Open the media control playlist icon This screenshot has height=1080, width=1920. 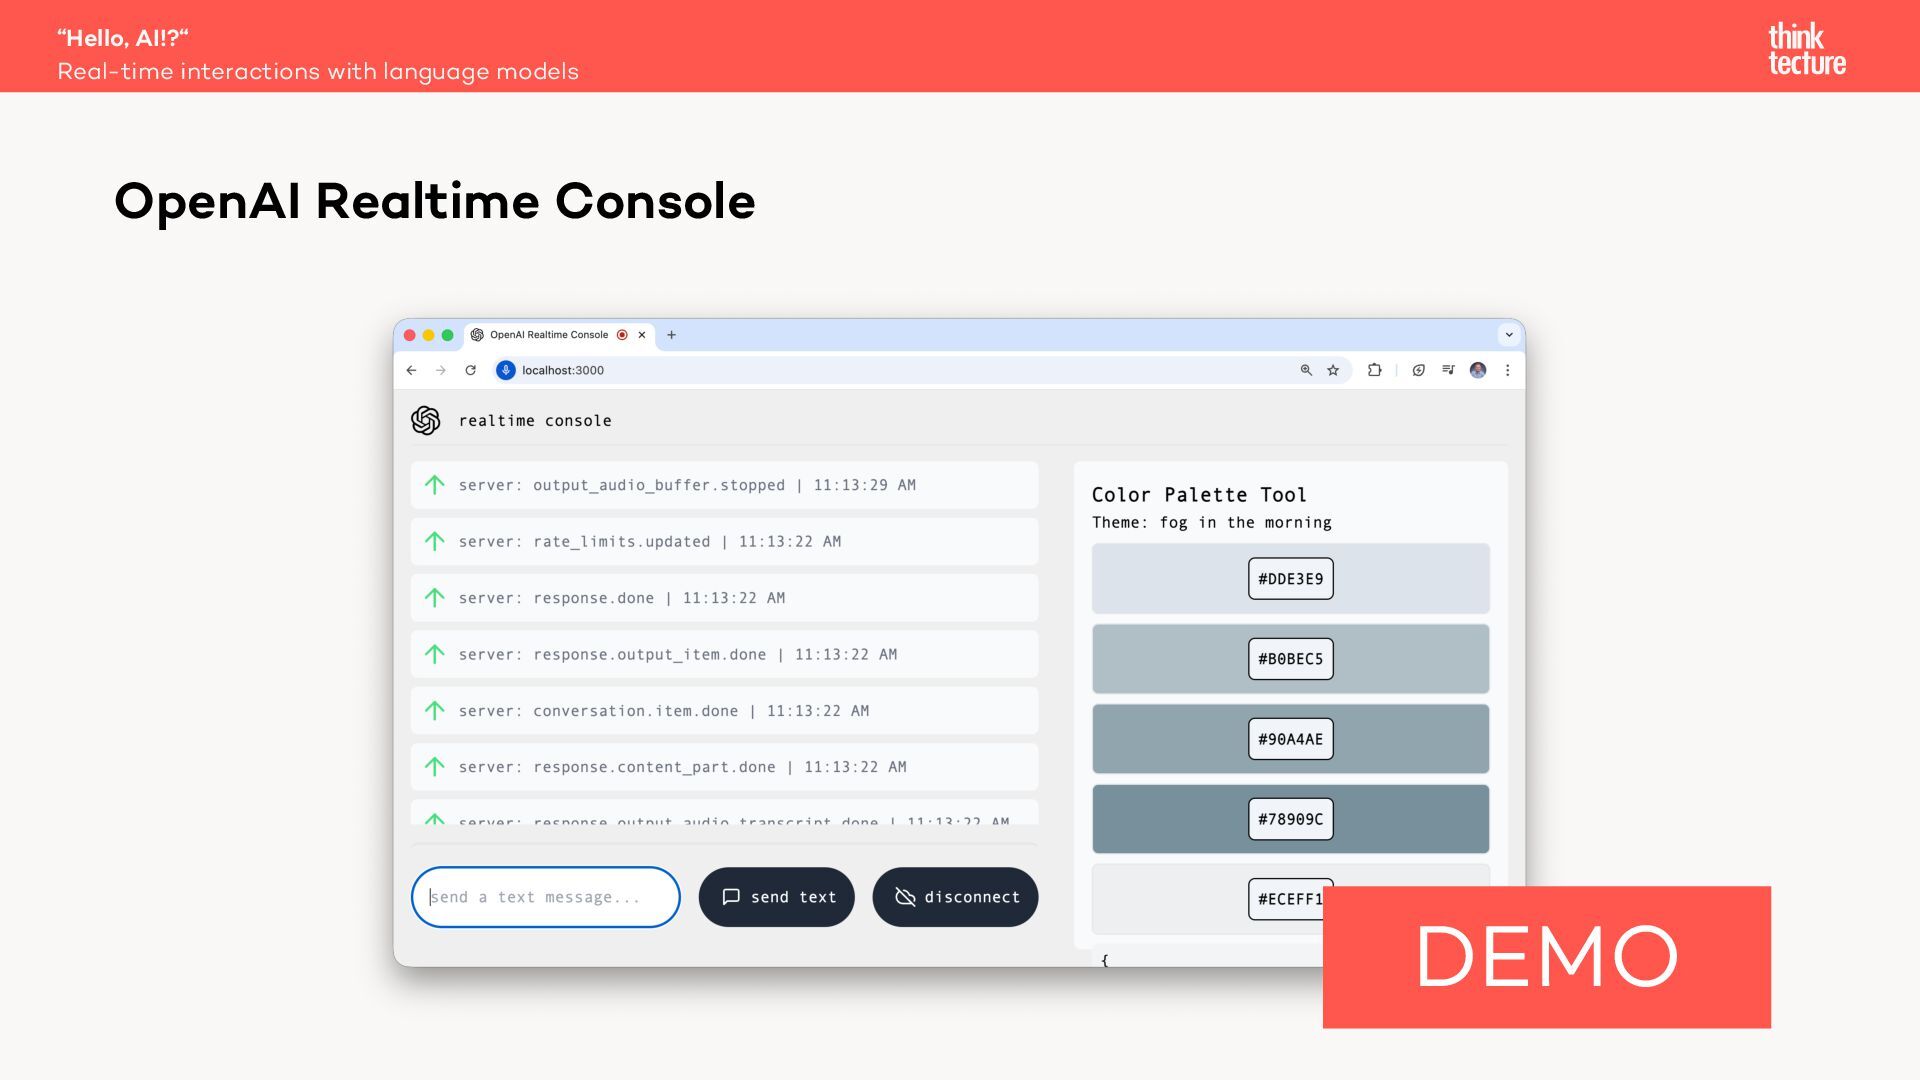pos(1448,370)
